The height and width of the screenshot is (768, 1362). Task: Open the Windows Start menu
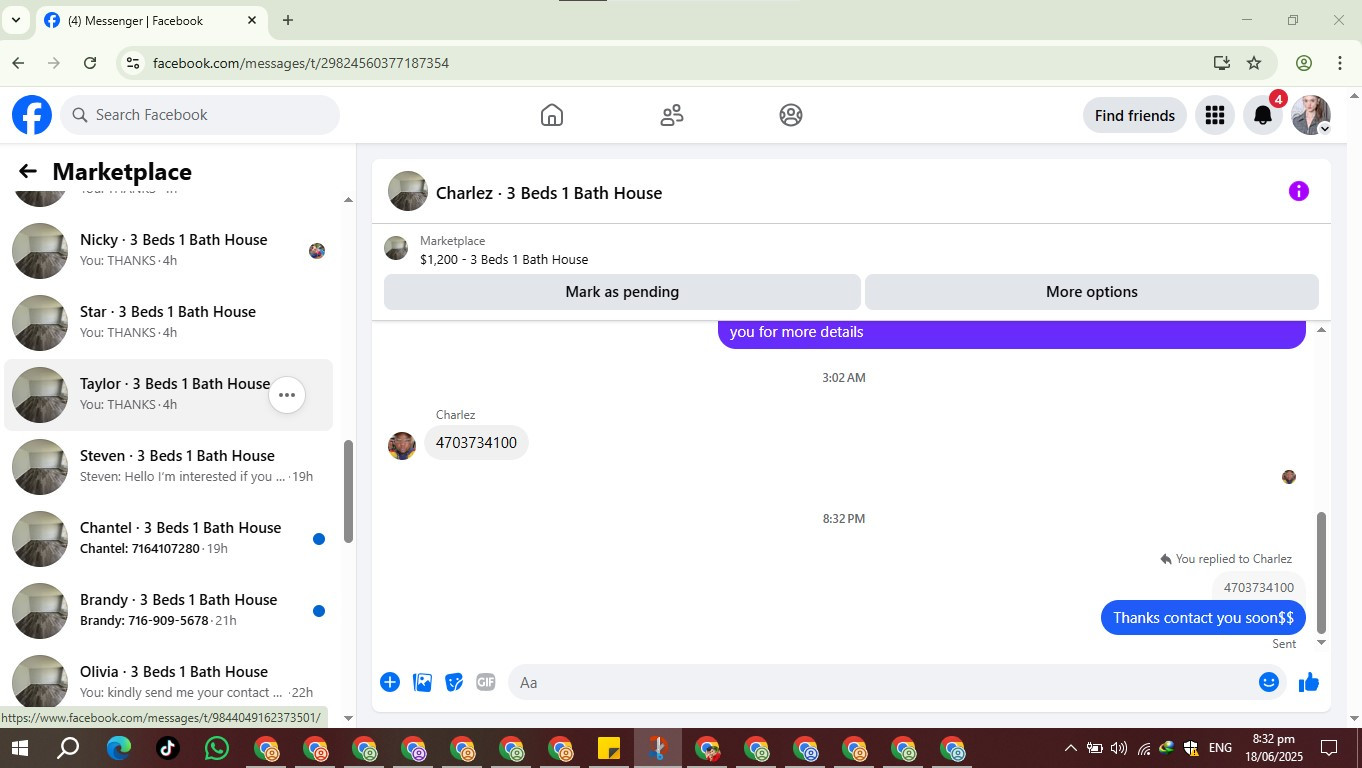(20, 748)
